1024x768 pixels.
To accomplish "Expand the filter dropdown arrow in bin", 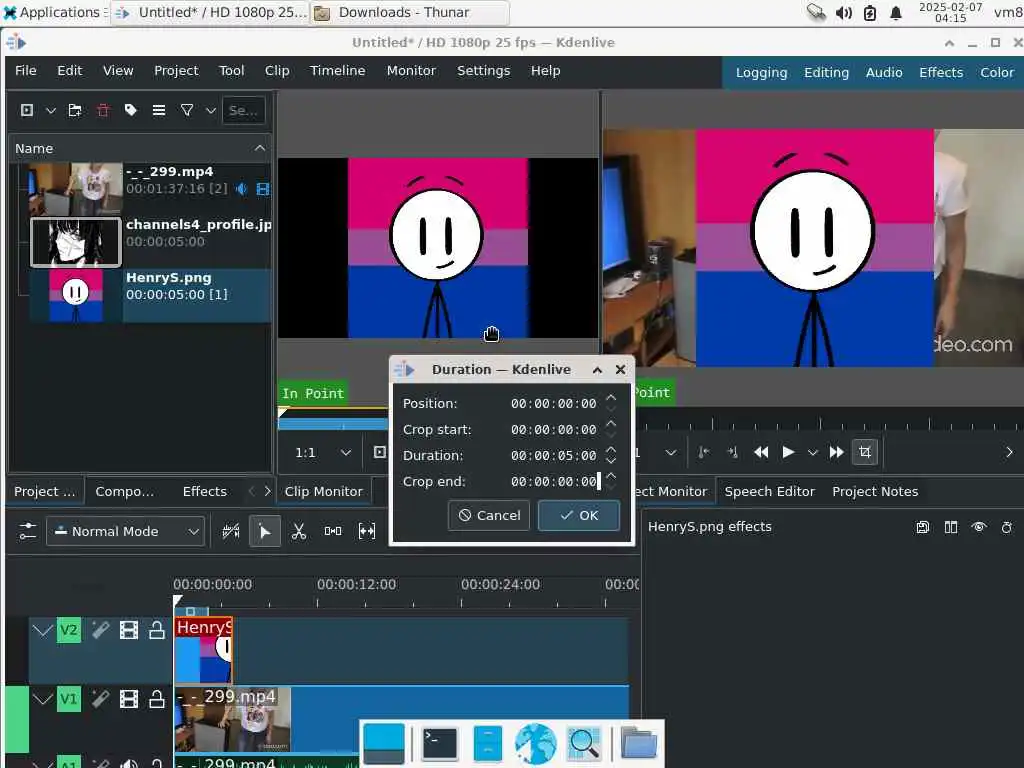I will (x=211, y=110).
